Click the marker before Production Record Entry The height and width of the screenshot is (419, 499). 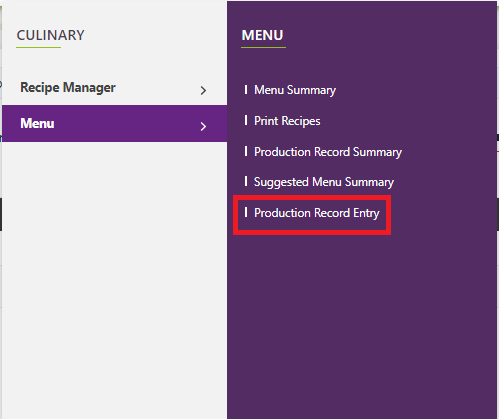coord(246,212)
